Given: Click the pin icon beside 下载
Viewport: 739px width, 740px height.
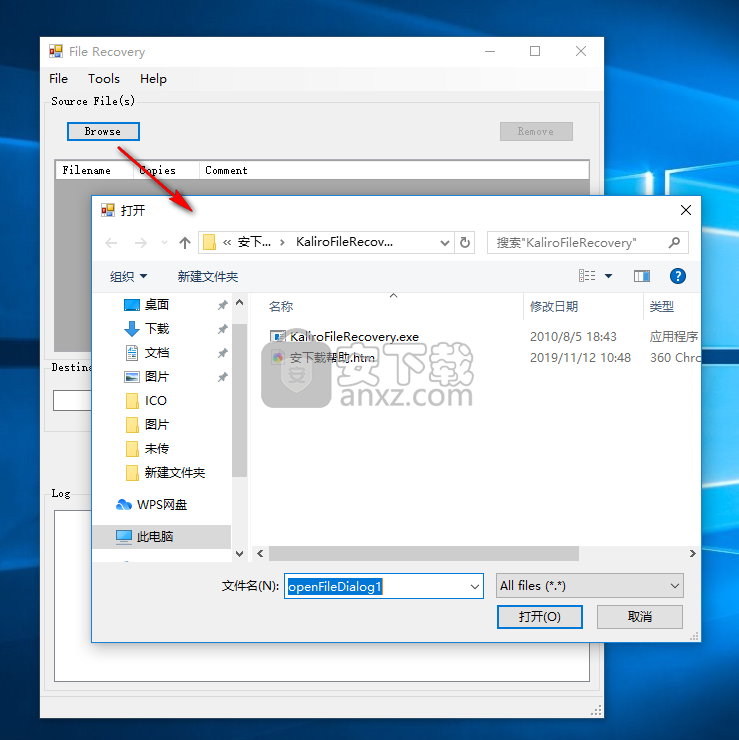Looking at the screenshot, I should (223, 329).
